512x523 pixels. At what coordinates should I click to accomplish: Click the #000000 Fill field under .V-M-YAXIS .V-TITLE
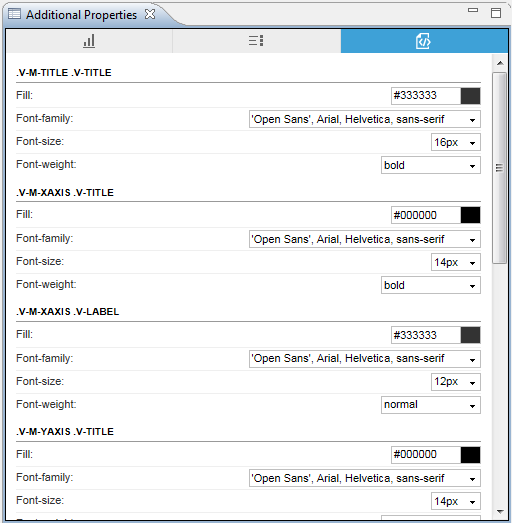(x=426, y=455)
